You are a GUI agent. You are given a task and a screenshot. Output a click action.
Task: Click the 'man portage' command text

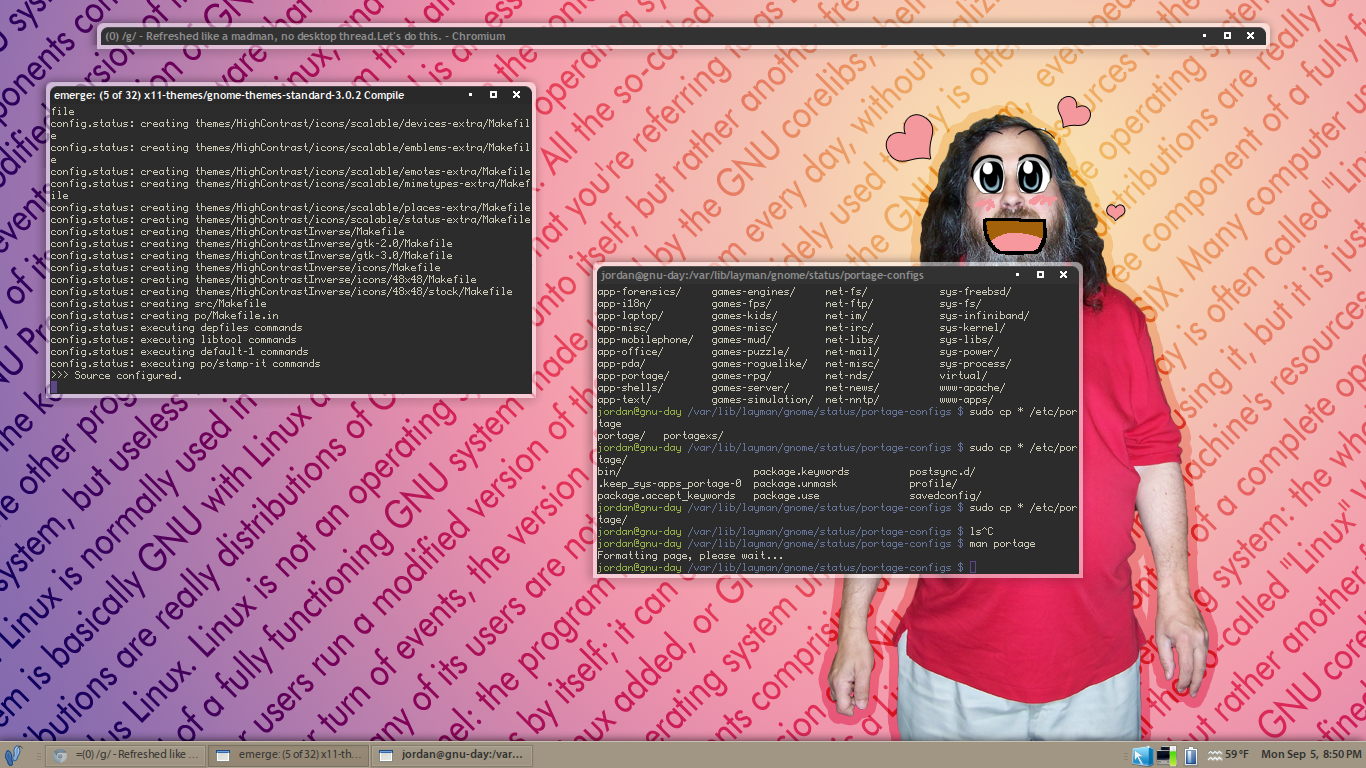pos(1002,544)
